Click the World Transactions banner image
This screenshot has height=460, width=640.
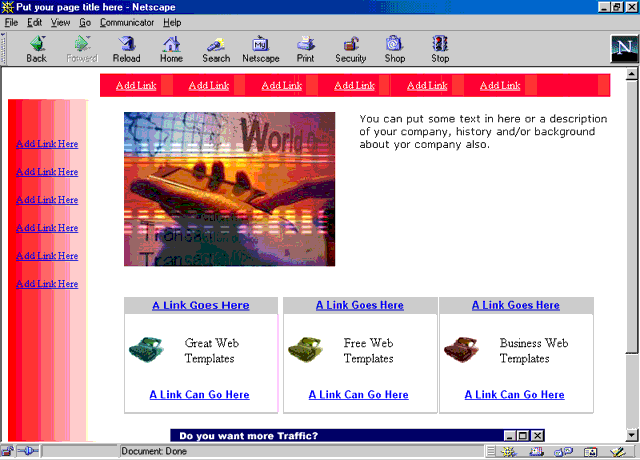point(229,189)
